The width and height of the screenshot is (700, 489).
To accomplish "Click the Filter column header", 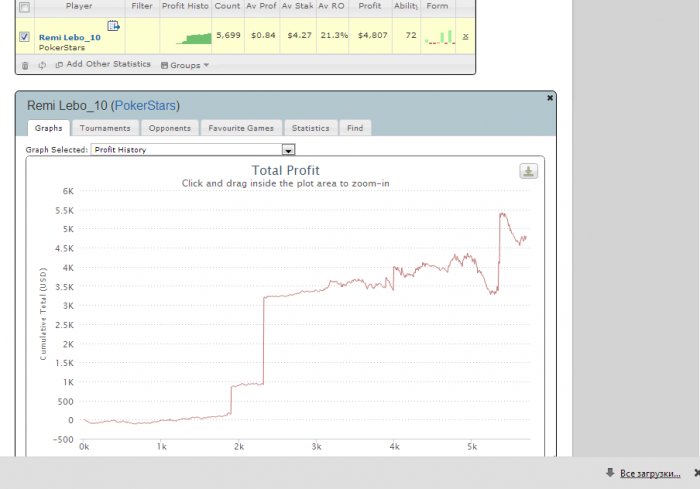I will (x=142, y=6).
